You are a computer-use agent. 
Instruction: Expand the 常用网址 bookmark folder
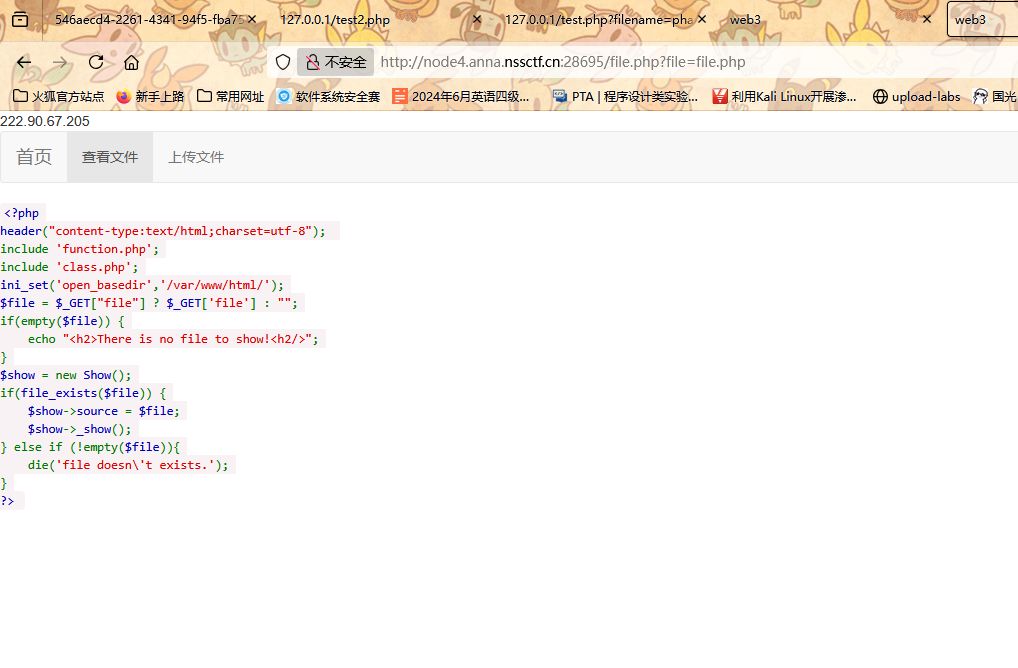(x=230, y=97)
